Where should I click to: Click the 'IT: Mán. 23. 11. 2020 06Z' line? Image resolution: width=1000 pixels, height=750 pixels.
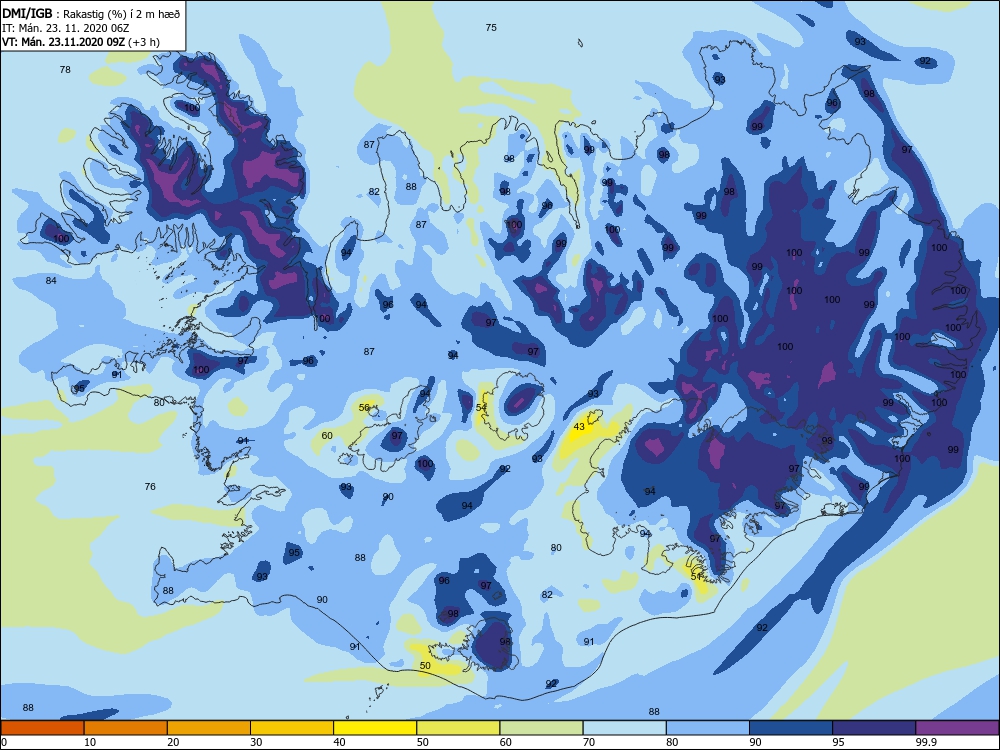point(66,28)
